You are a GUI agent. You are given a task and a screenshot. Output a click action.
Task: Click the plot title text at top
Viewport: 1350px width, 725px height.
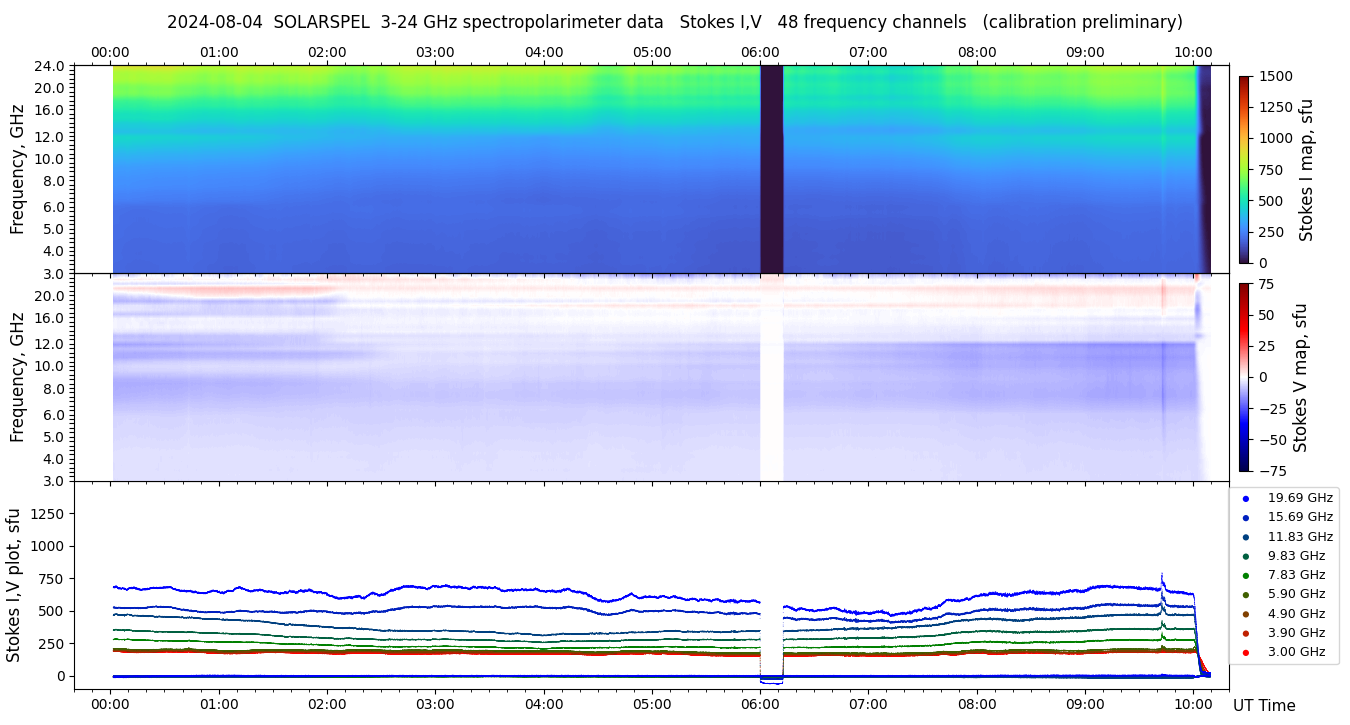tap(674, 22)
